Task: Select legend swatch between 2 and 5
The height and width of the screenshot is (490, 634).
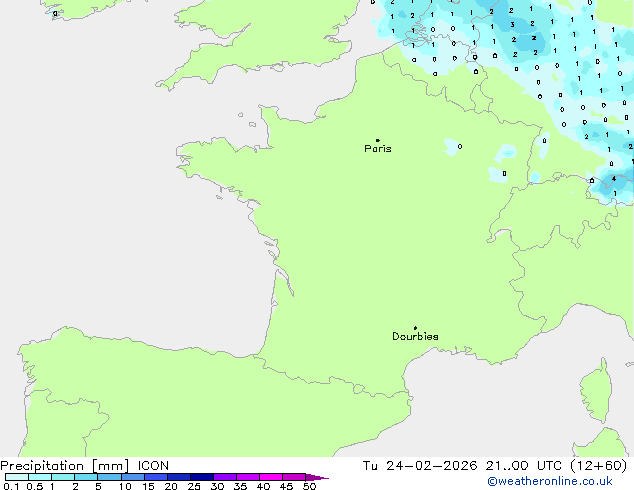Action: [86, 477]
